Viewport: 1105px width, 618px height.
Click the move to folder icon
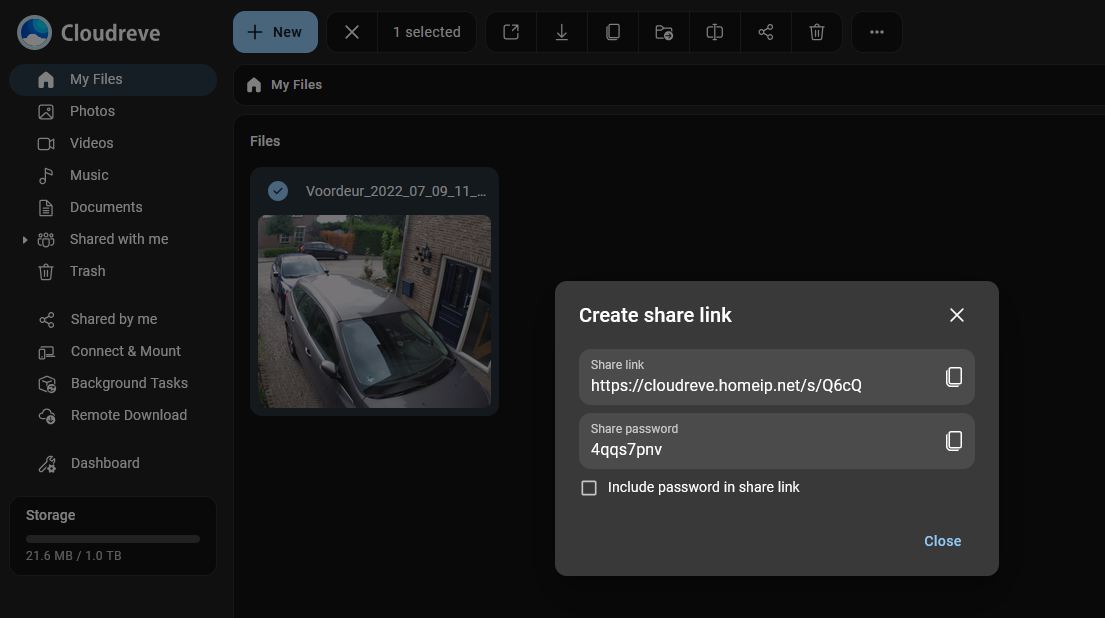pos(664,32)
